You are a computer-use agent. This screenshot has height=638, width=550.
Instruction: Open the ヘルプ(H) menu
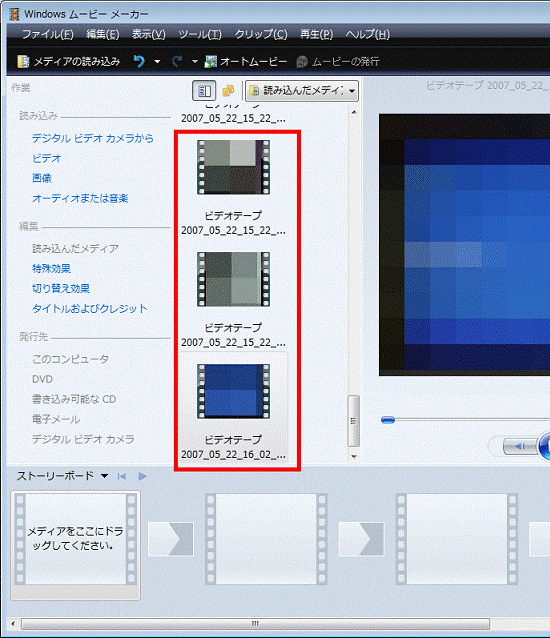pyautogui.click(x=367, y=35)
